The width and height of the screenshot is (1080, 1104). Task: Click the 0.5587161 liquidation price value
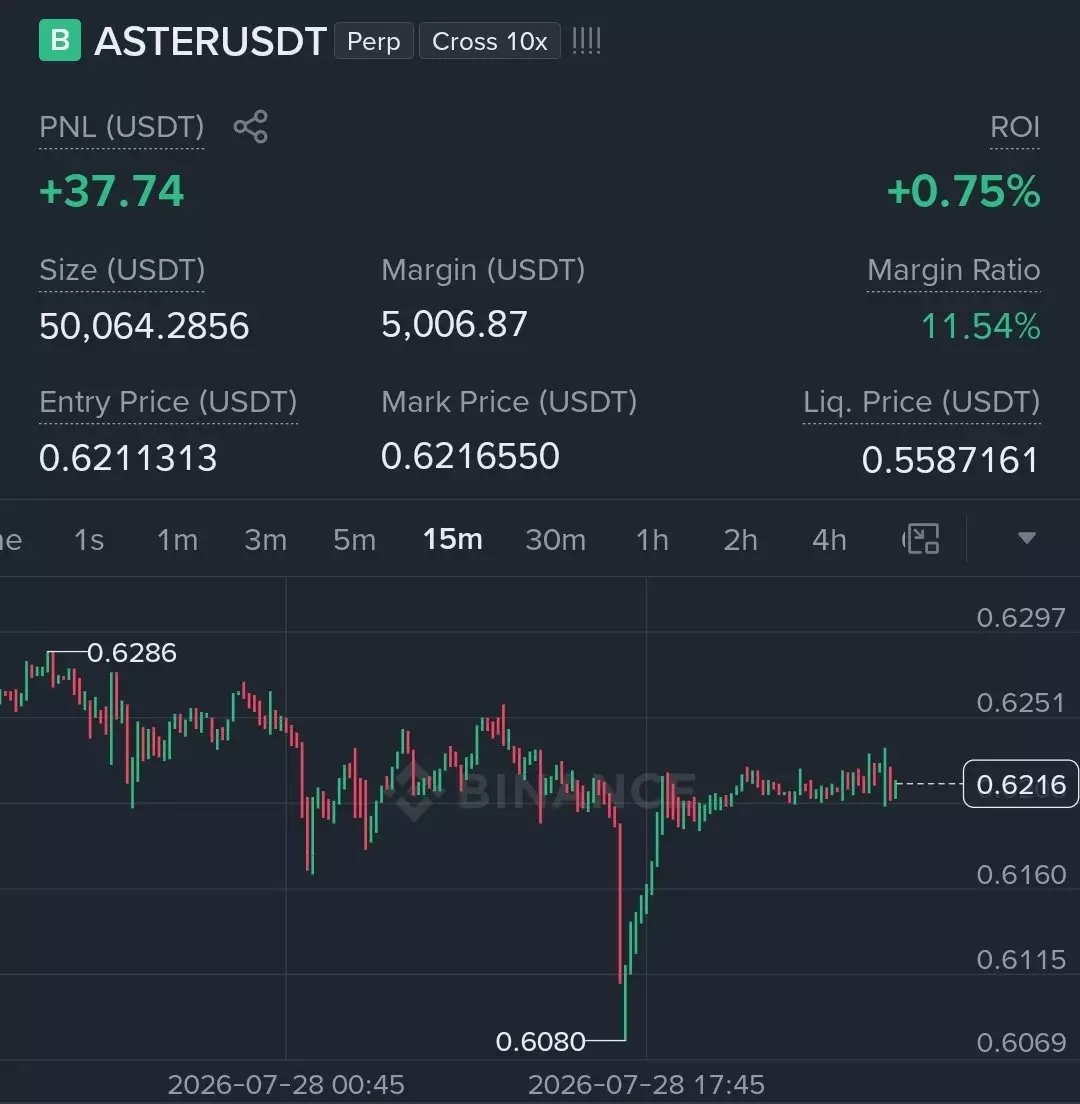950,460
